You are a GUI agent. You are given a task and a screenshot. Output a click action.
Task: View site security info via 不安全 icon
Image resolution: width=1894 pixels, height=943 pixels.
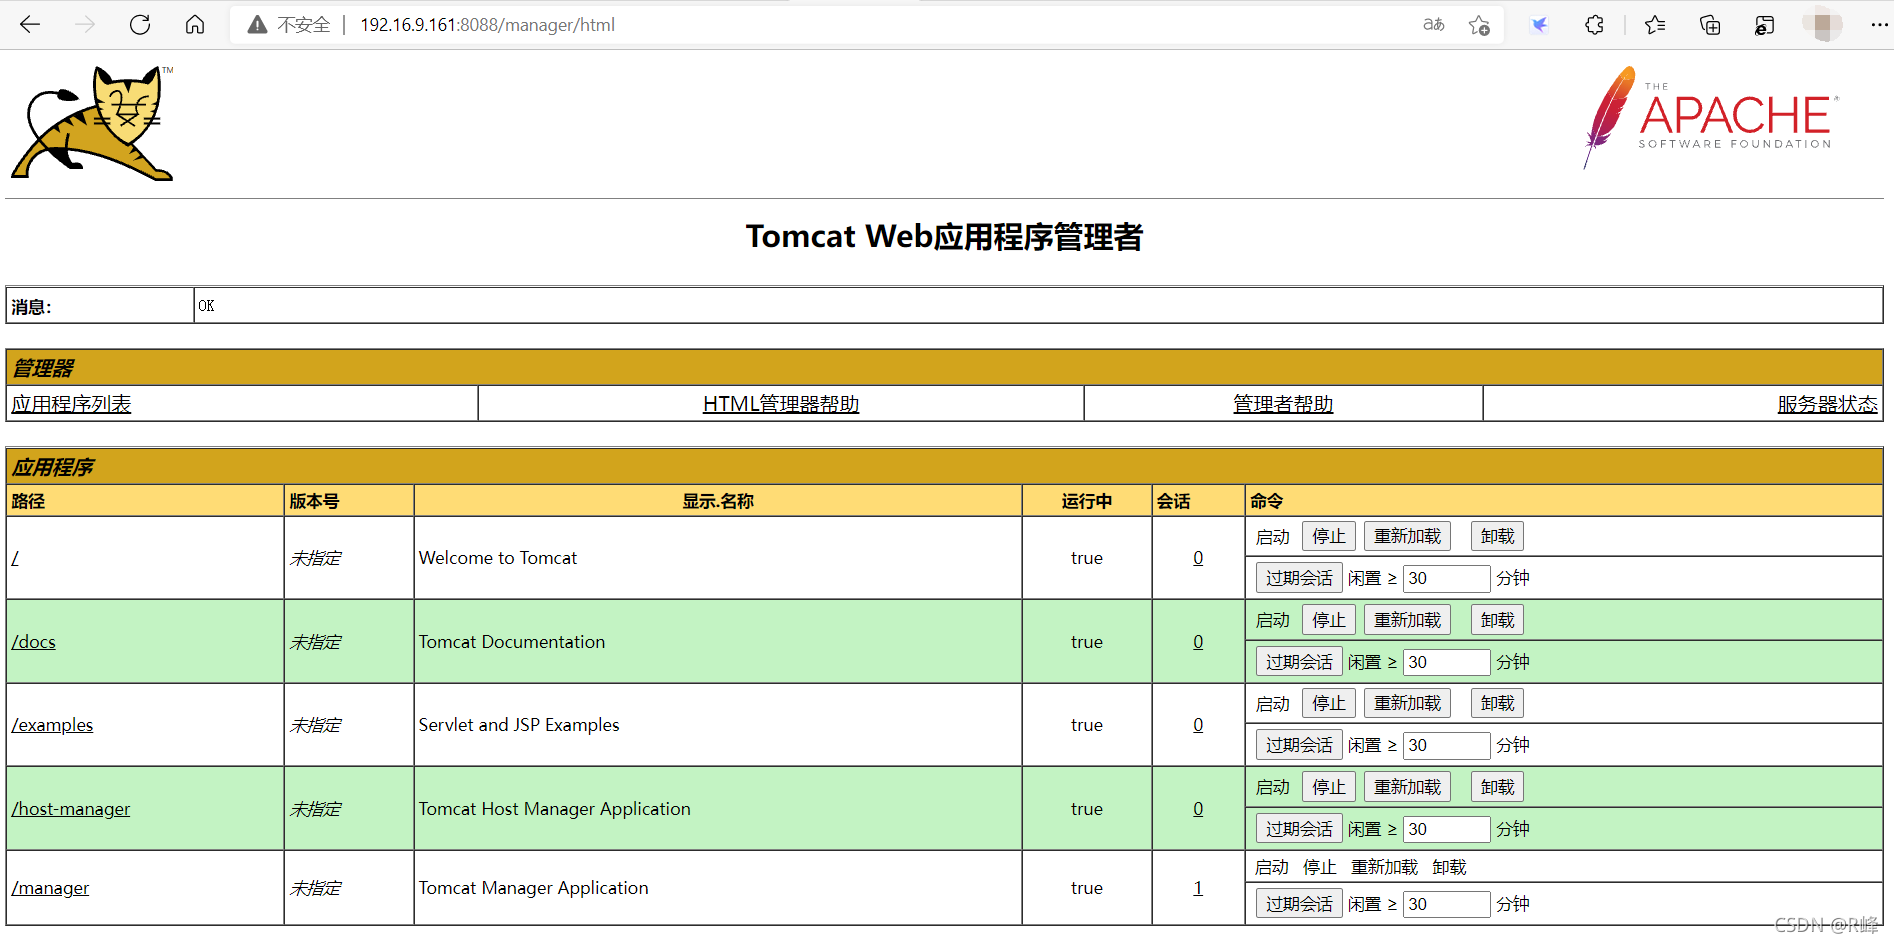click(257, 24)
